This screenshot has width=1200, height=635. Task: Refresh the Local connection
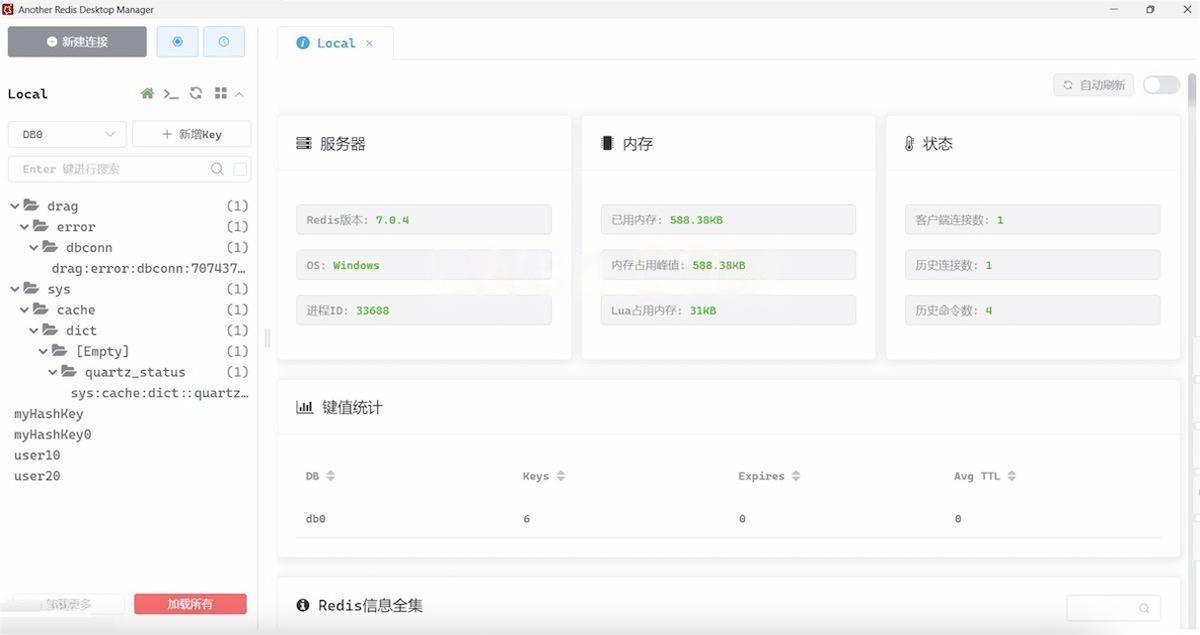click(x=196, y=93)
